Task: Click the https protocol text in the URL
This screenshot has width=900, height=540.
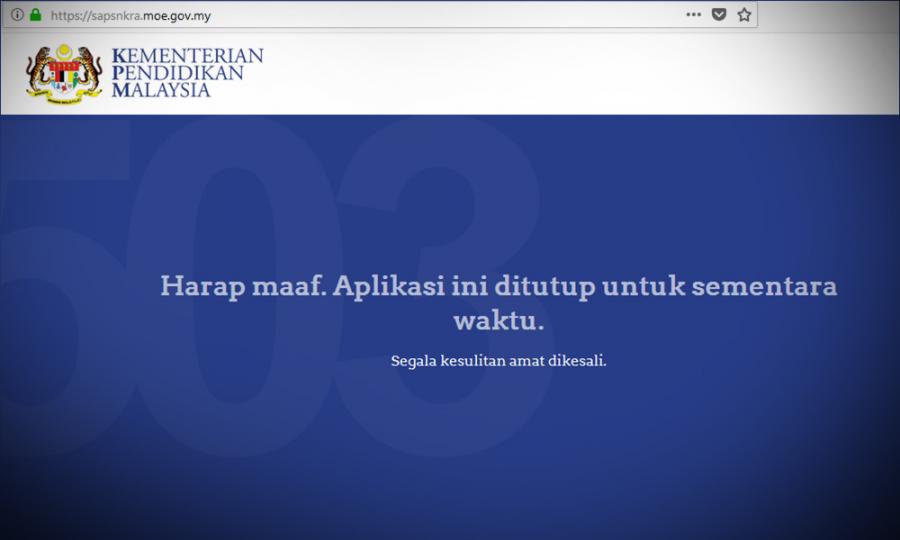Action: pos(66,16)
